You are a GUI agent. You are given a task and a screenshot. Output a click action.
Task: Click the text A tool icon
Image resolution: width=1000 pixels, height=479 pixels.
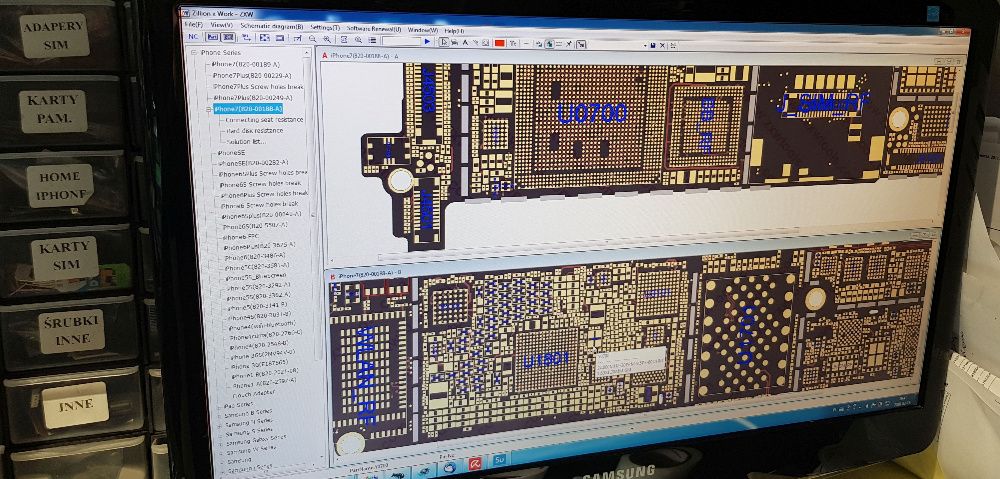click(x=466, y=43)
